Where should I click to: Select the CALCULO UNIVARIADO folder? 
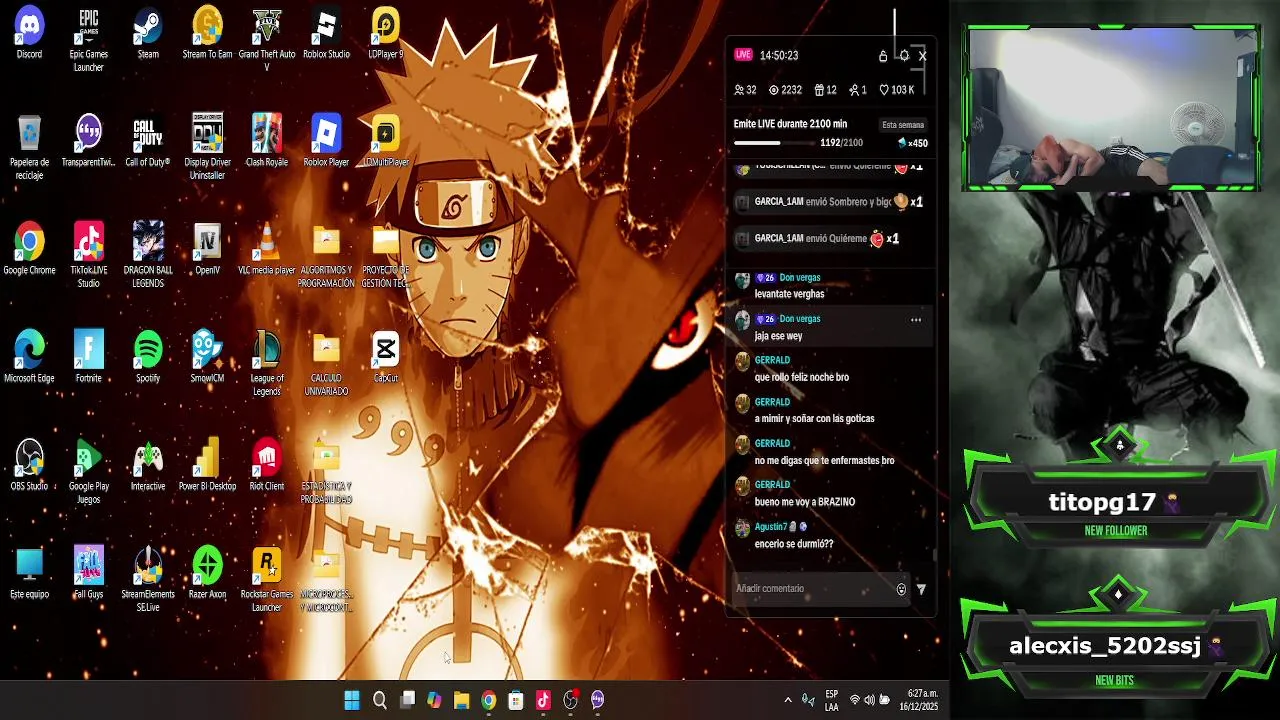point(326,364)
